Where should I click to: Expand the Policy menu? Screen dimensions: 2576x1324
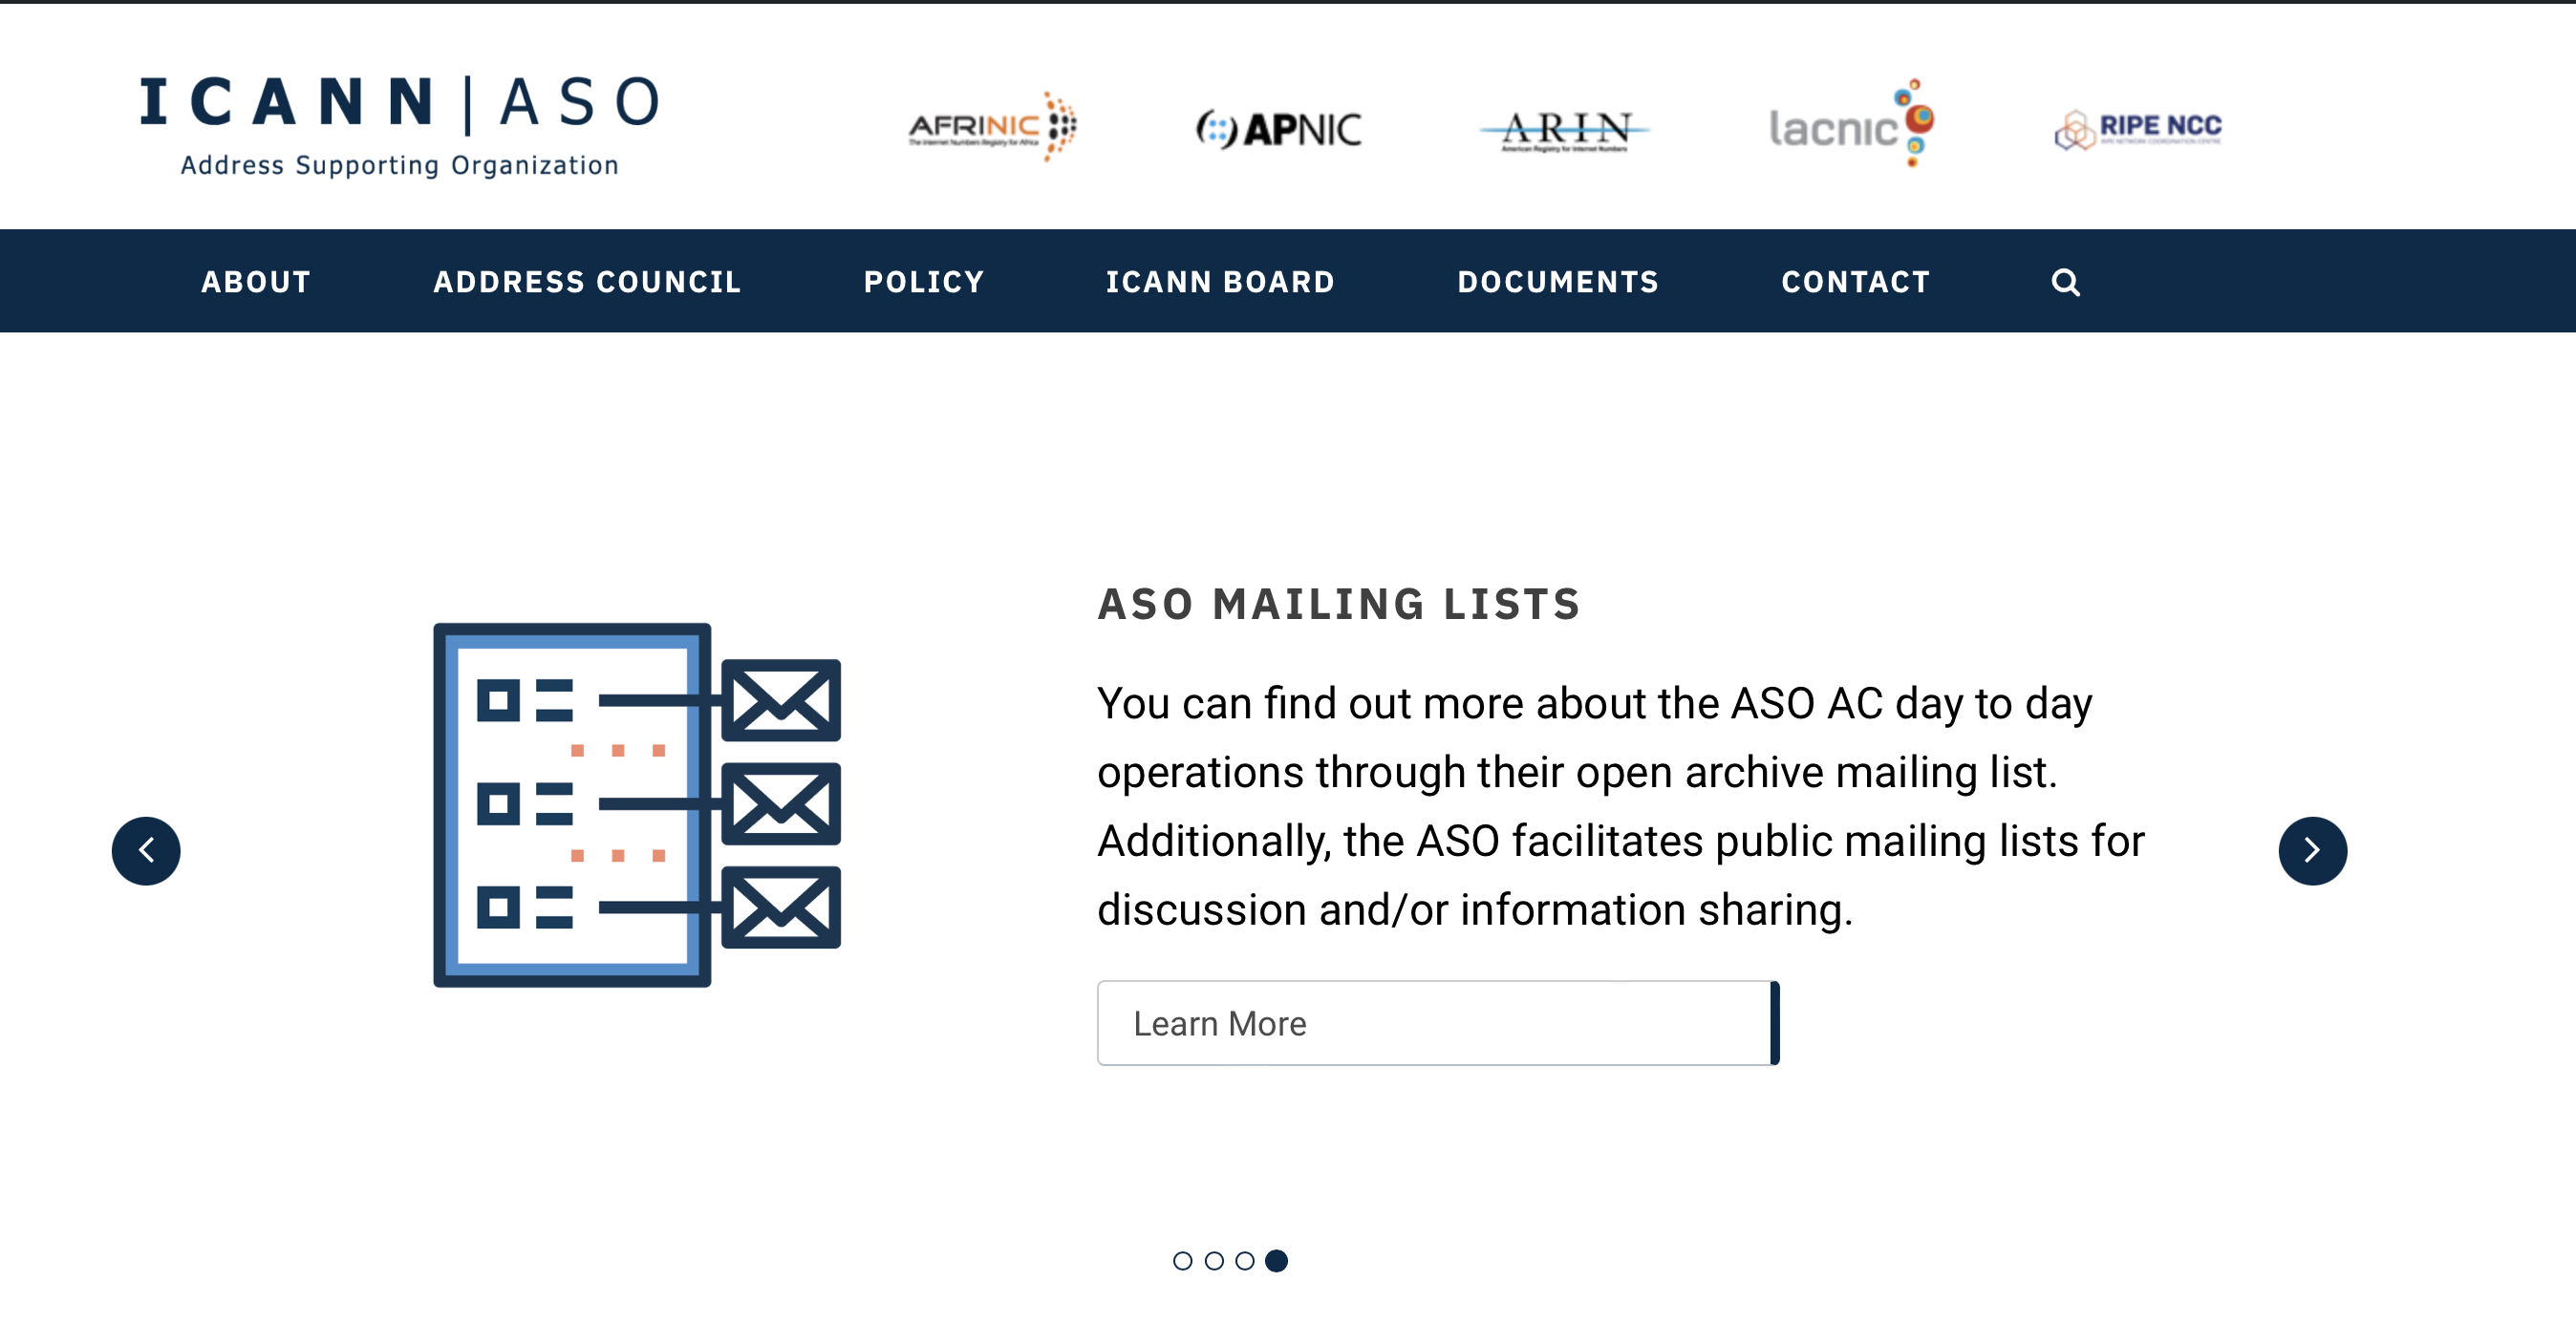point(924,282)
